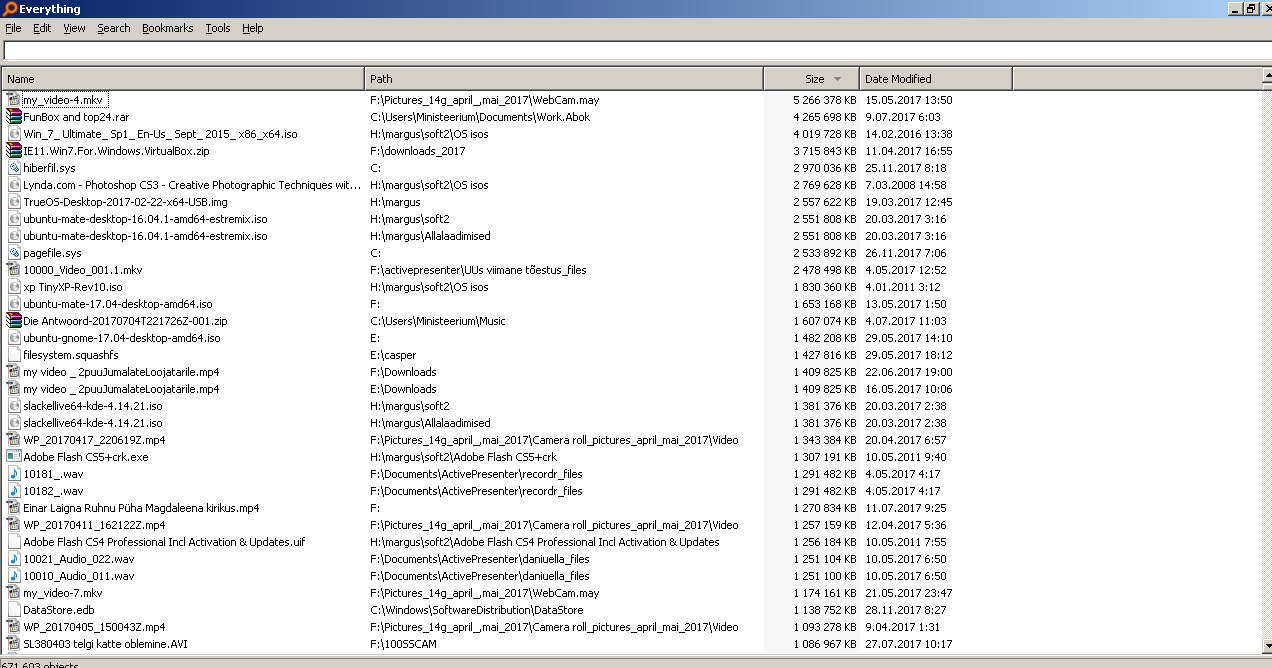The image size is (1272, 668).
Task: Click path C:\Windows\SoftwareDistribution\DataStore
Action: (x=476, y=610)
